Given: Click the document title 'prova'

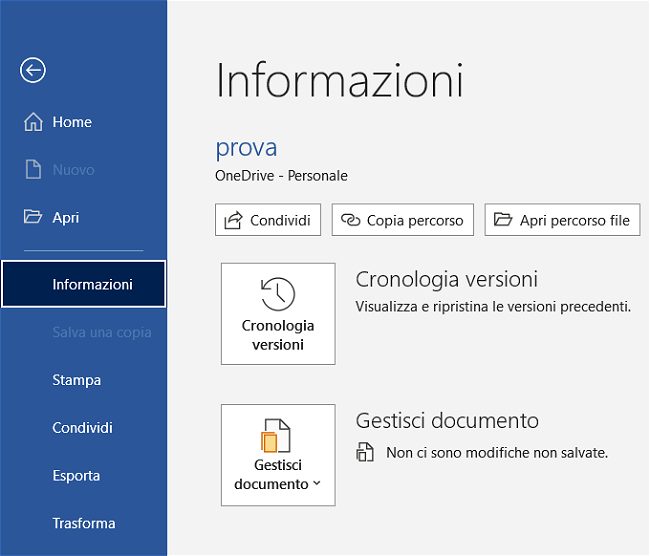Looking at the screenshot, I should pos(246,148).
